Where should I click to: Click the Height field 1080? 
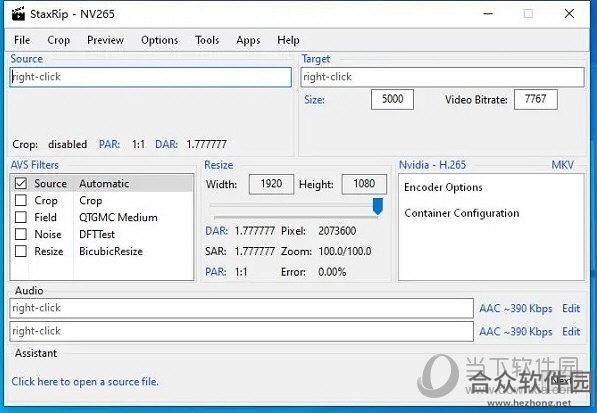coord(364,184)
